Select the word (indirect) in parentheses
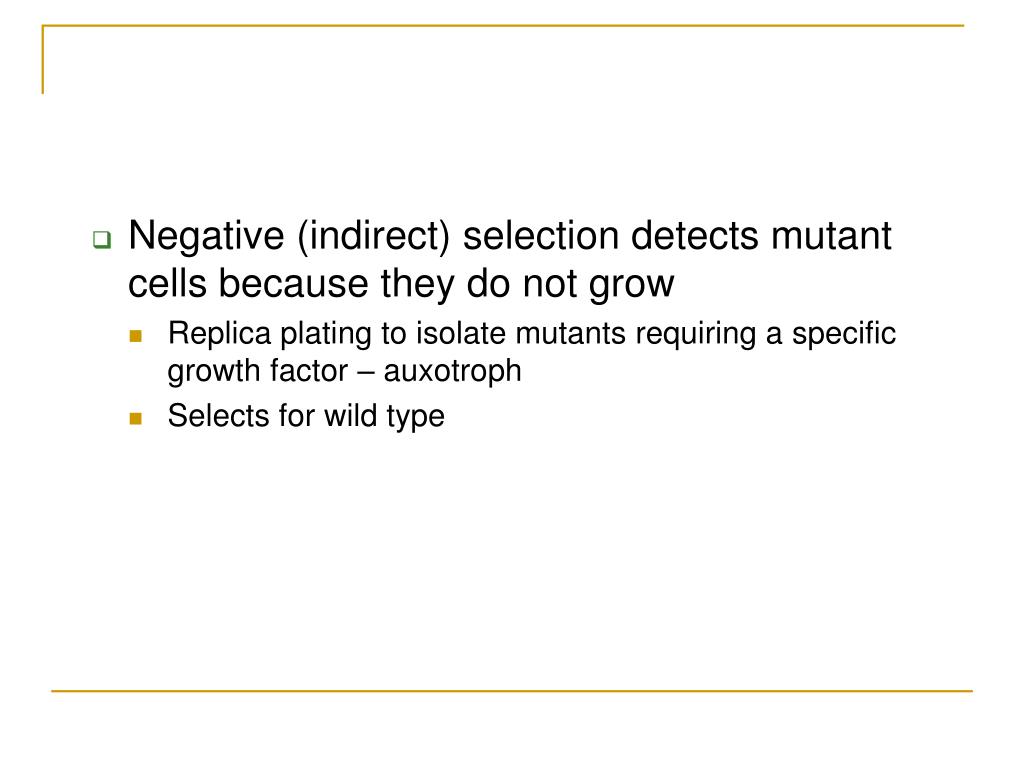1024x768 pixels. [x=374, y=236]
